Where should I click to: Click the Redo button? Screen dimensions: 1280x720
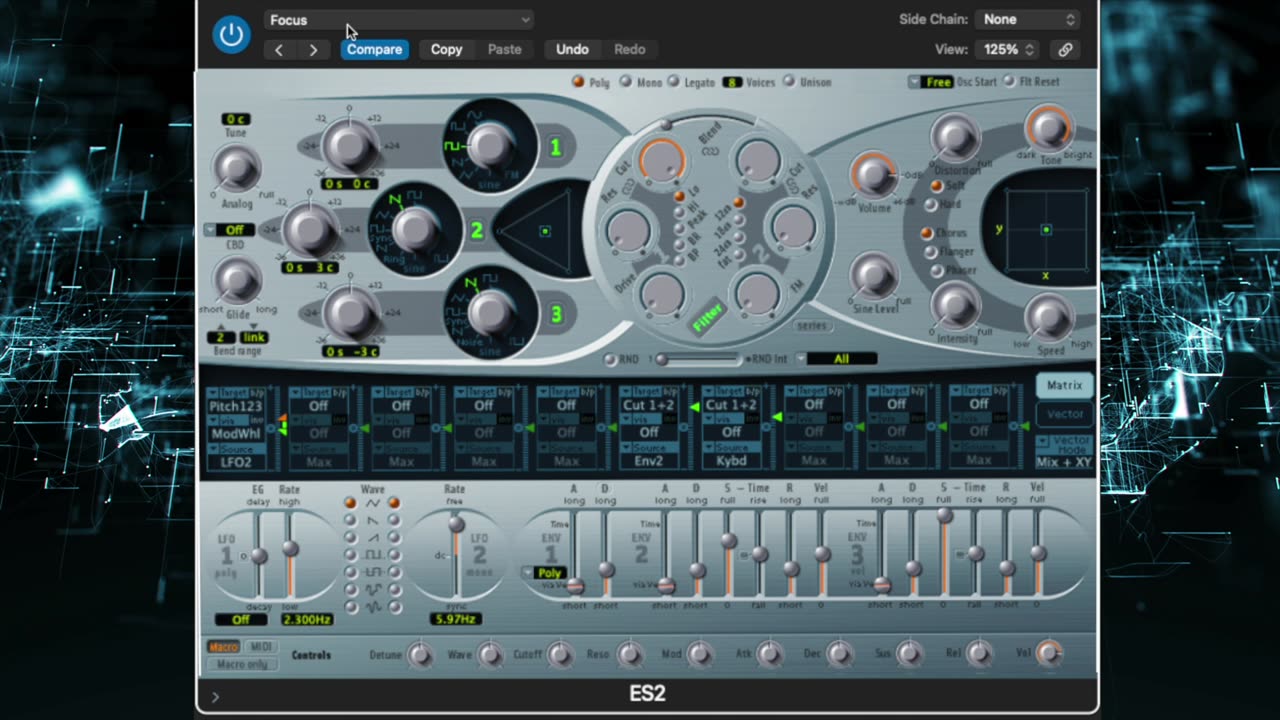[x=629, y=49]
